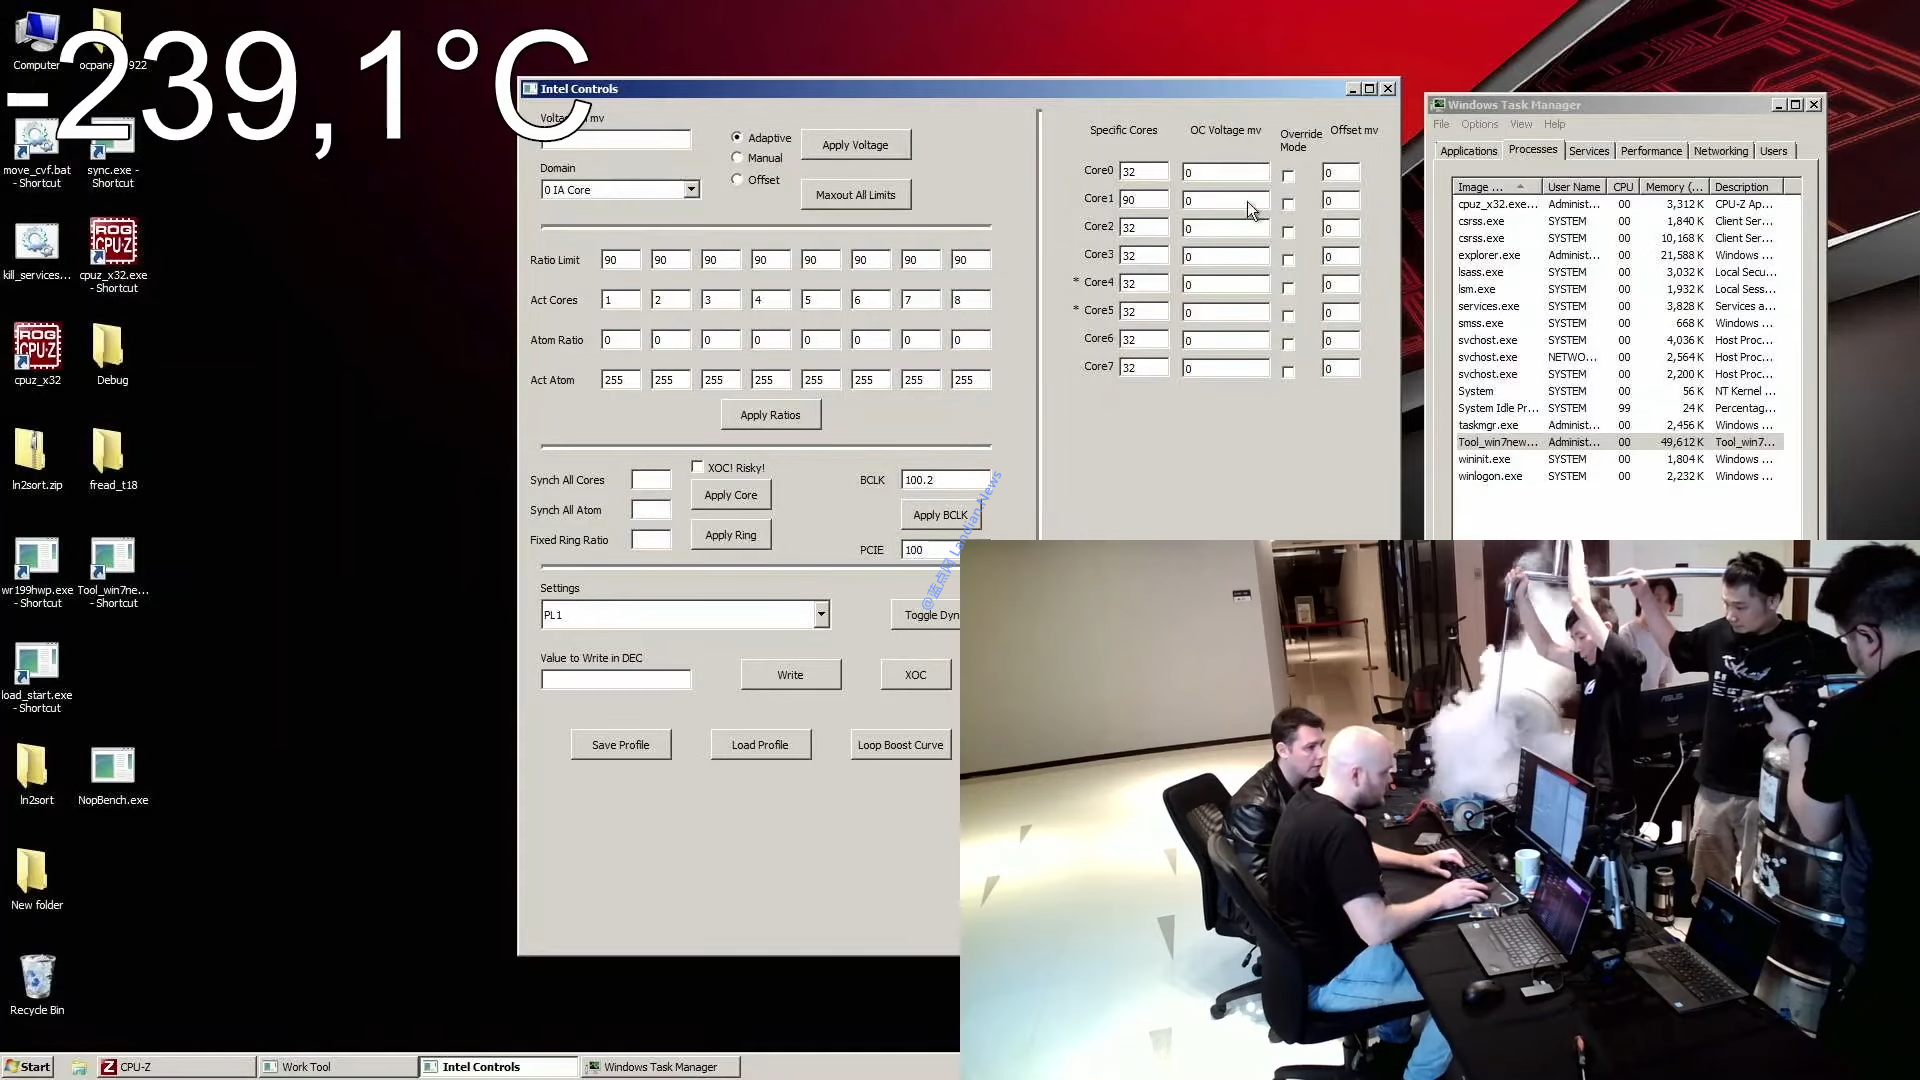1920x1080 pixels.
Task: Open wr199hwp.exe shortcut icon
Action: pyautogui.click(x=37, y=572)
